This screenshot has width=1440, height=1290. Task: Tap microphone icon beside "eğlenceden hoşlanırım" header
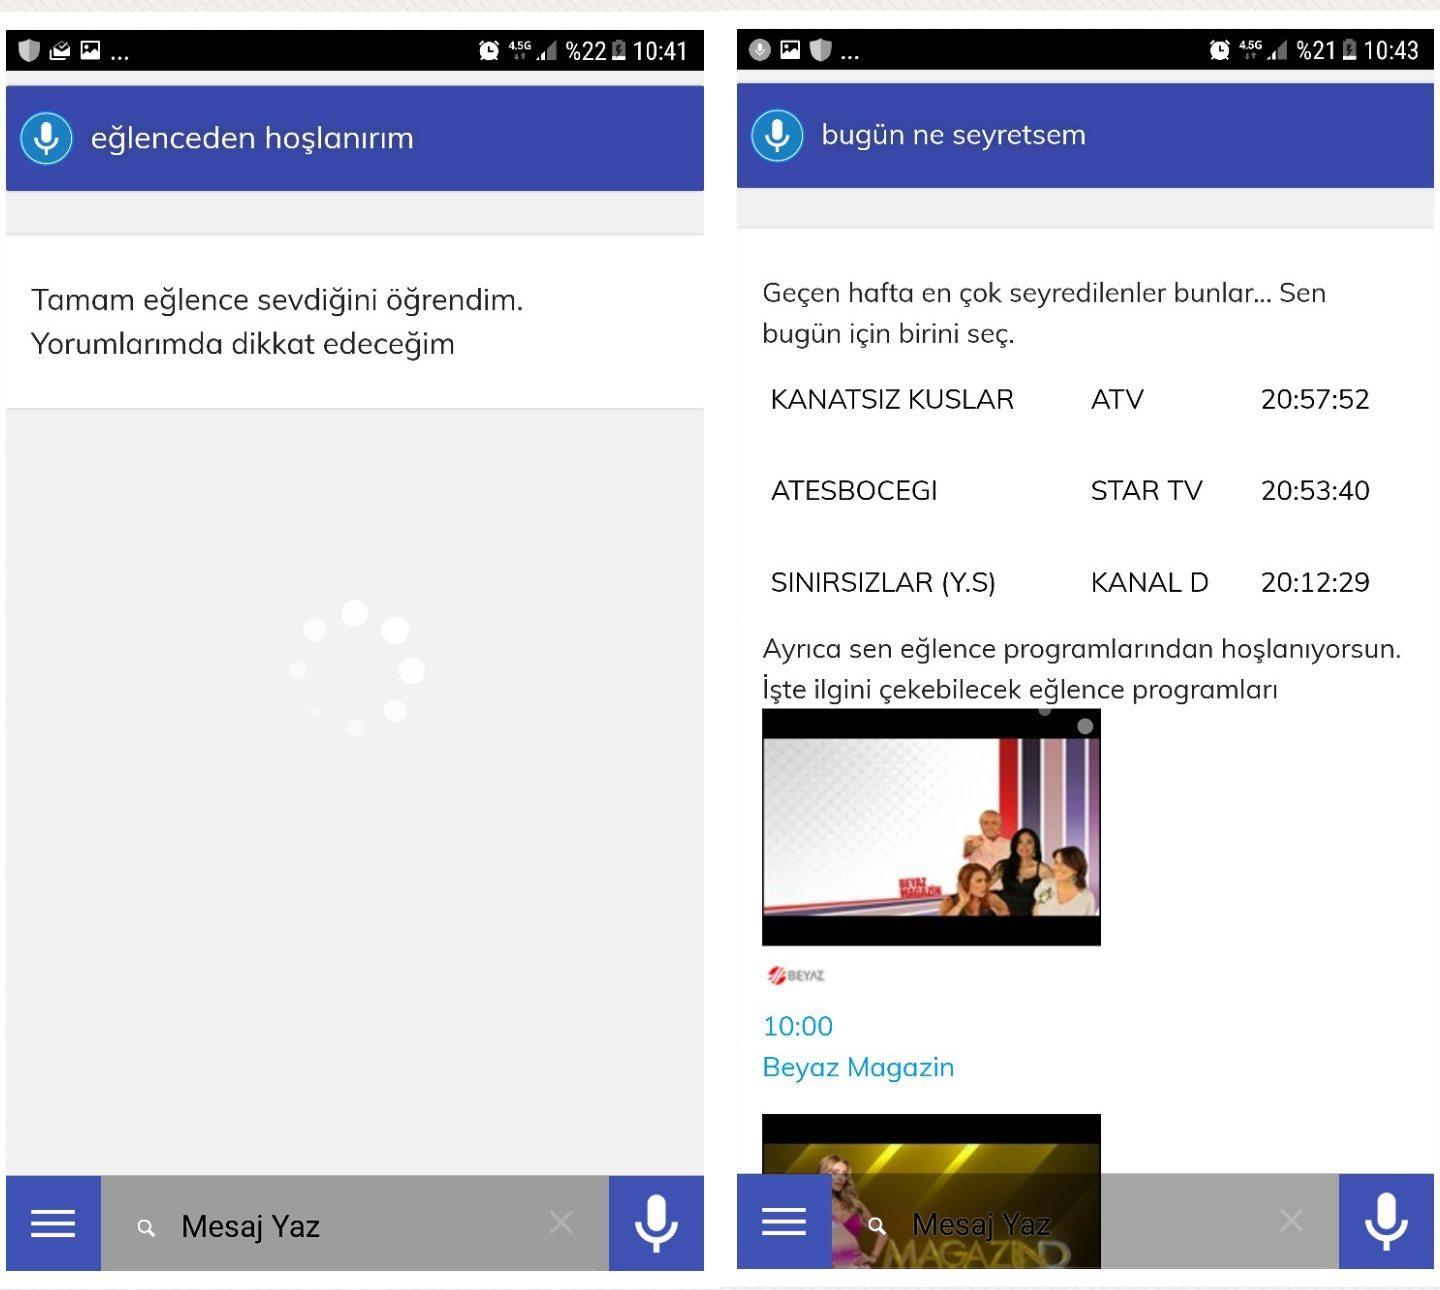pyautogui.click(x=46, y=138)
